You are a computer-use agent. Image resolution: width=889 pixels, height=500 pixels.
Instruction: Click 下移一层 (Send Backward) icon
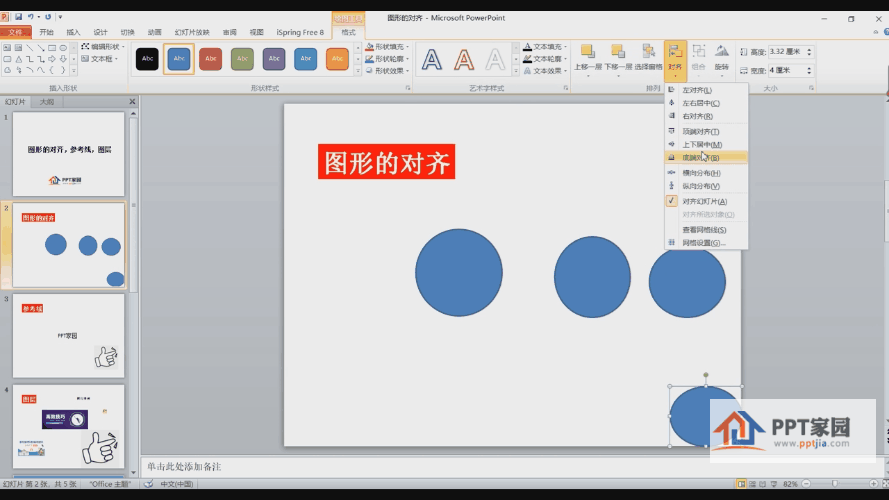617,52
